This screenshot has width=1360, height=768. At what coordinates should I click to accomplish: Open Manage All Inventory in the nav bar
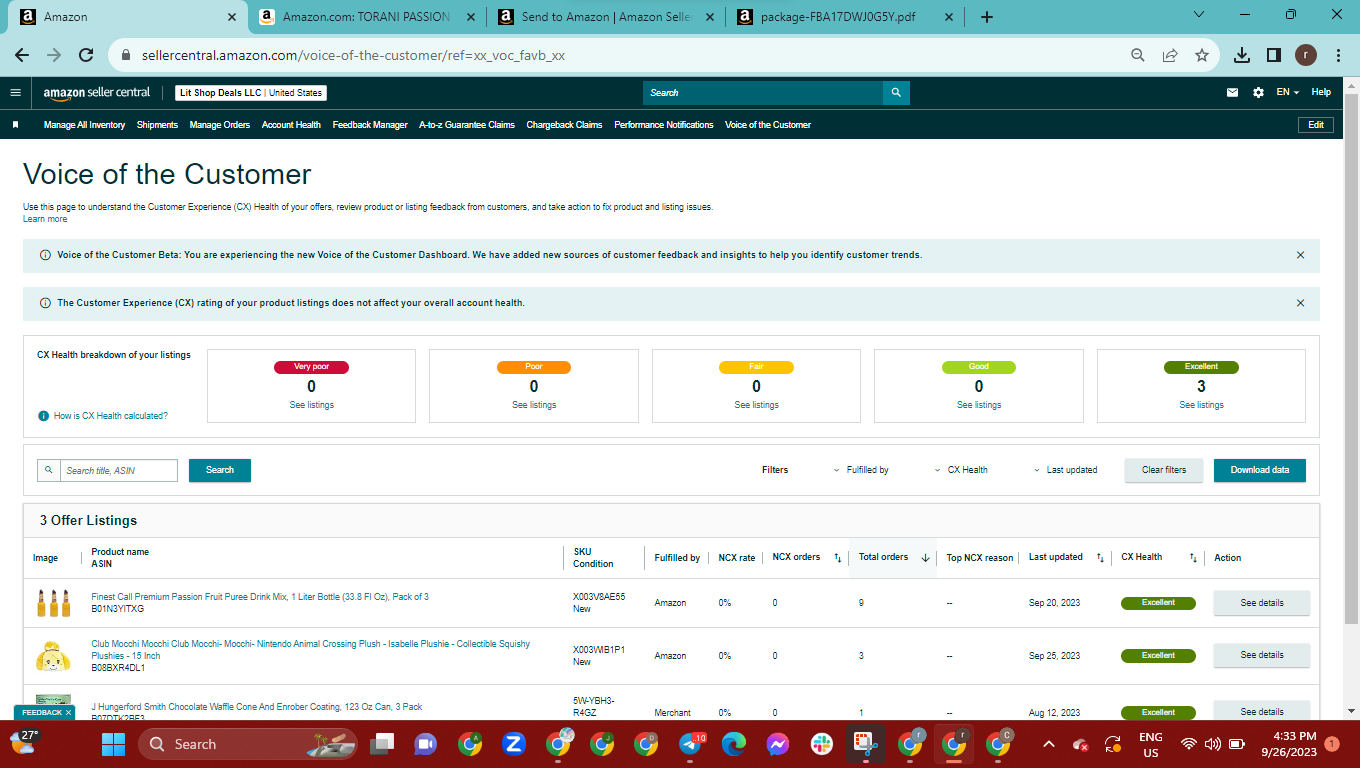84,125
